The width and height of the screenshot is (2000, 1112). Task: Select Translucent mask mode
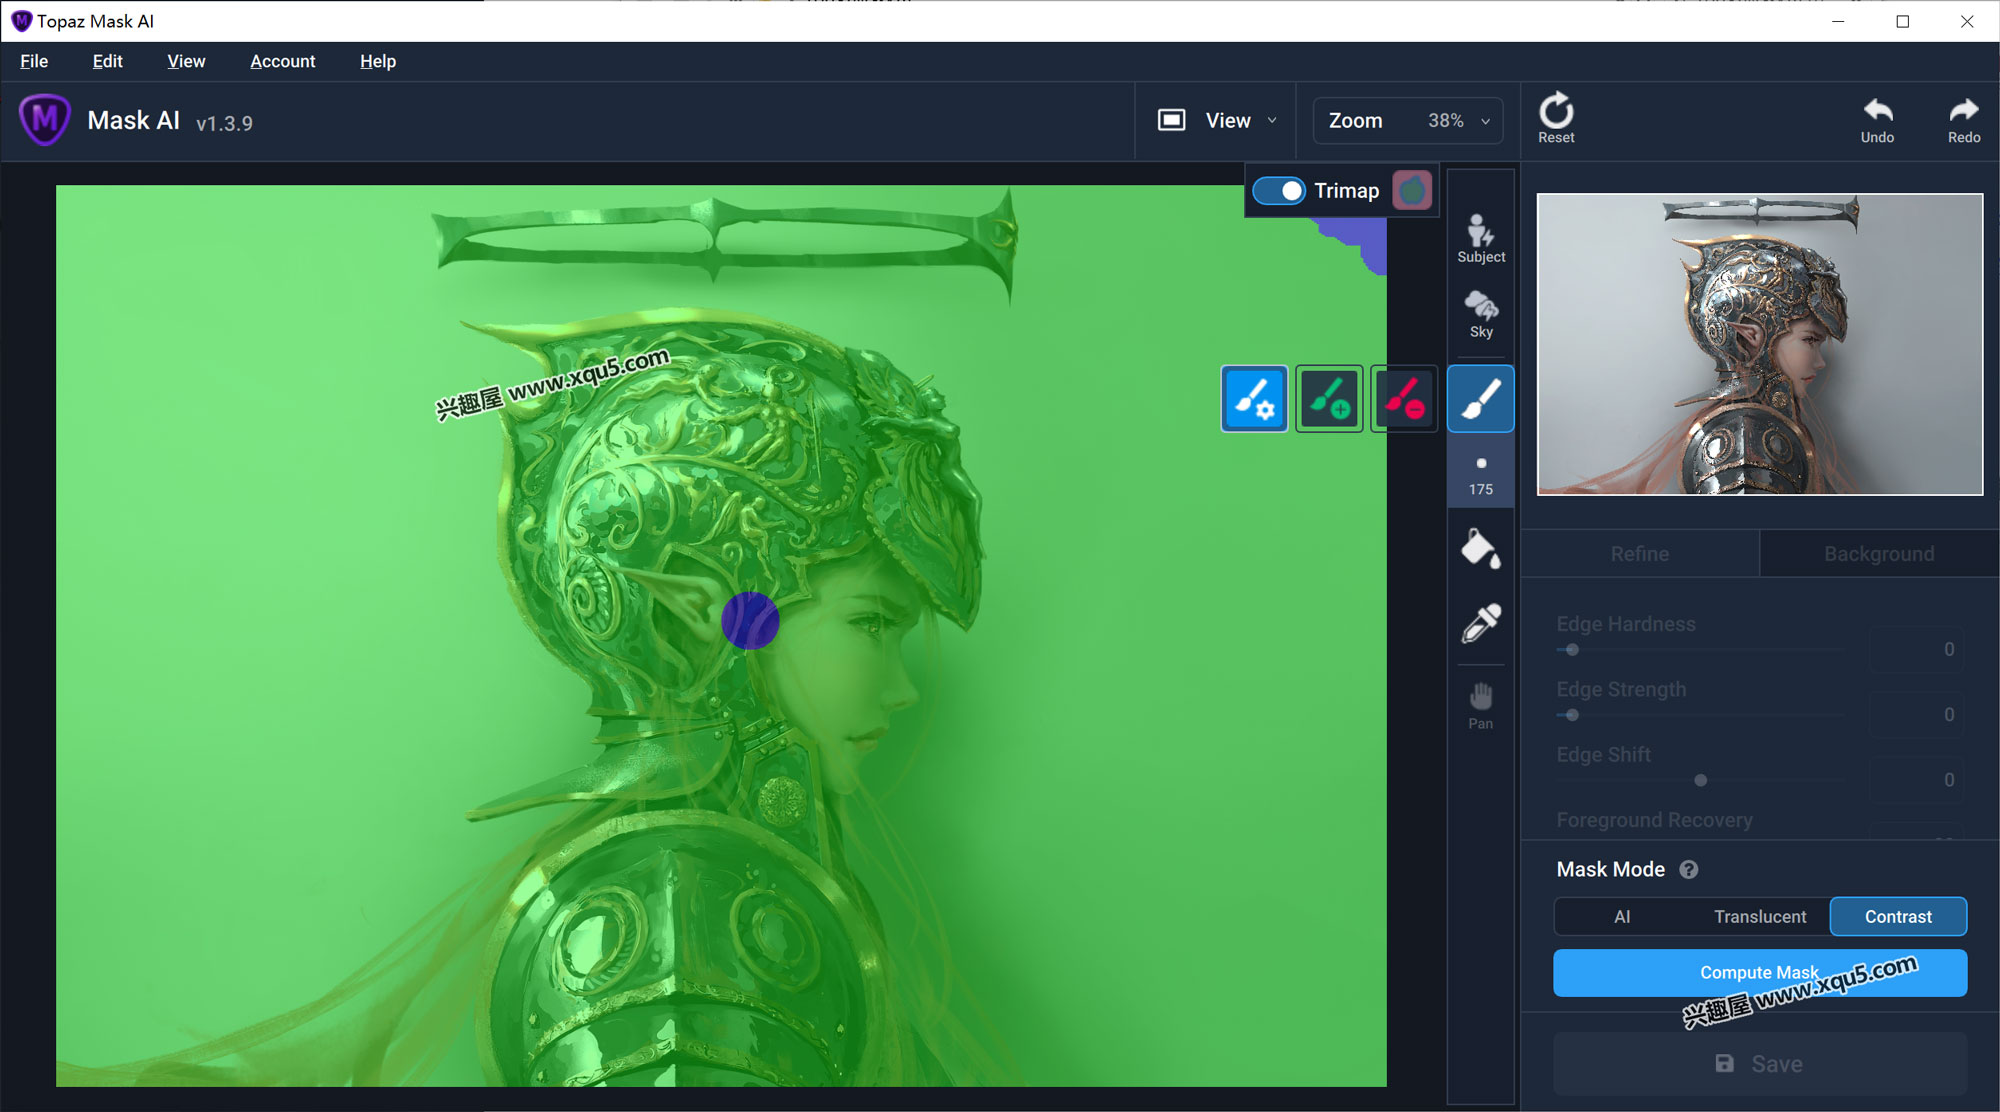click(x=1759, y=916)
